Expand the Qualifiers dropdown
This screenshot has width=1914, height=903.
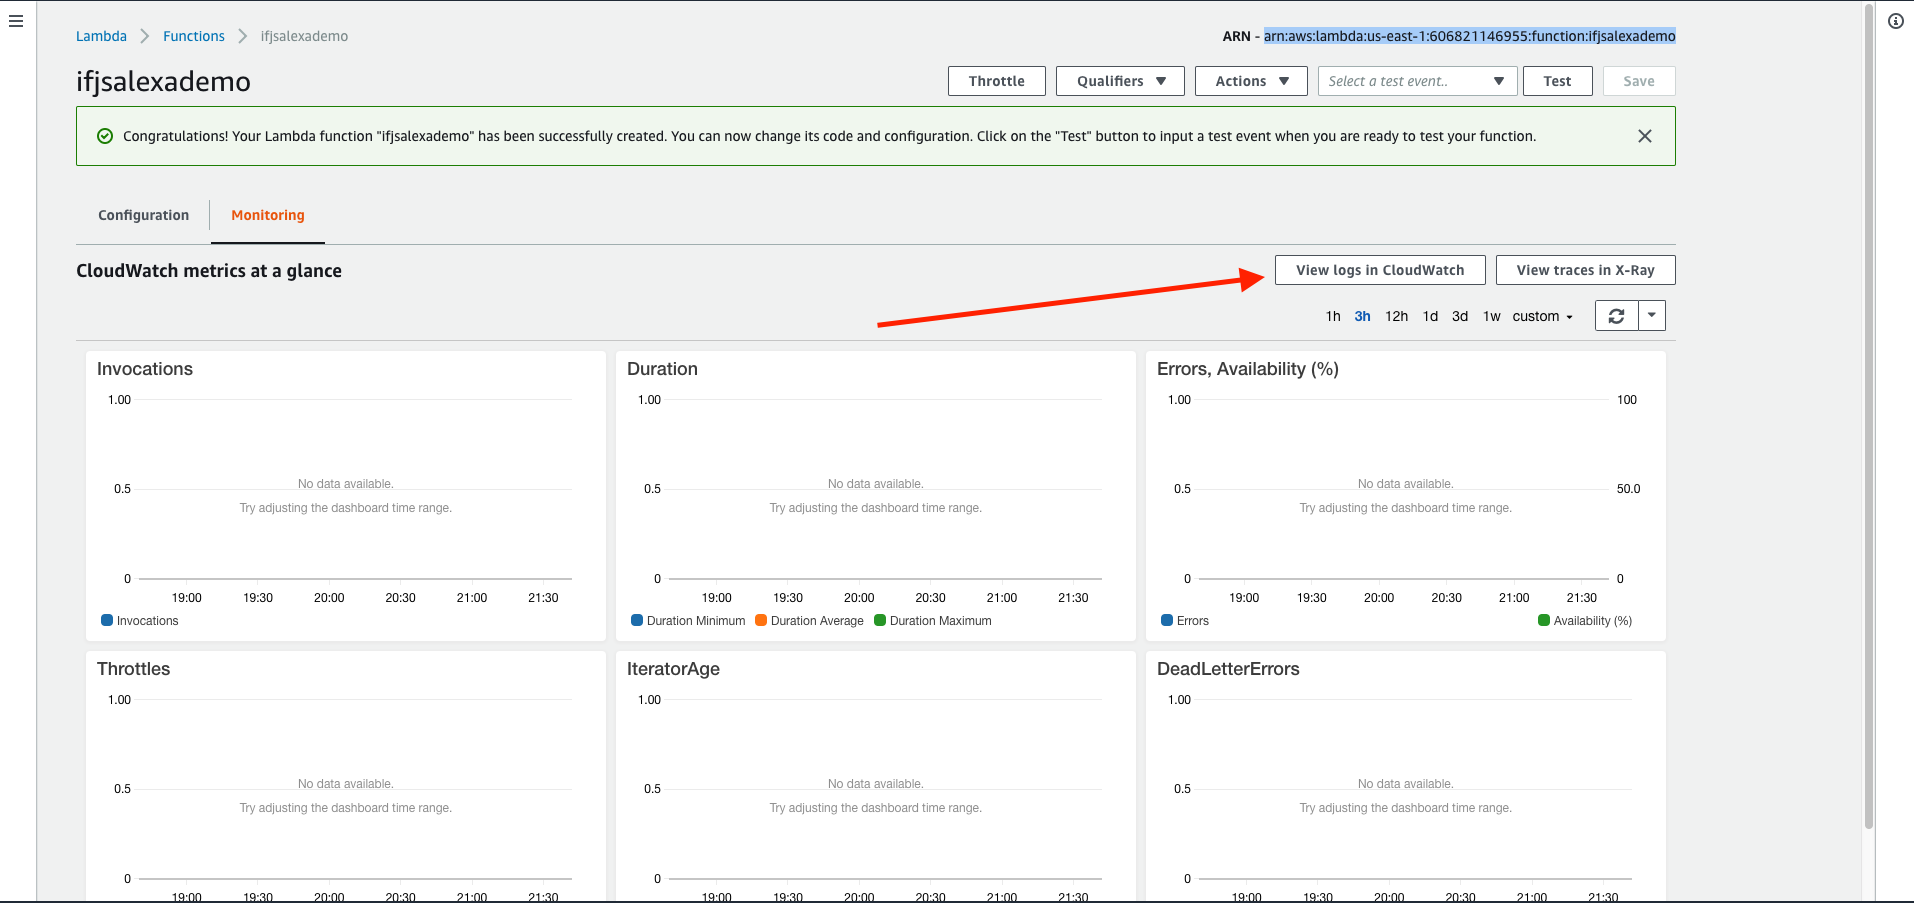coord(1120,81)
